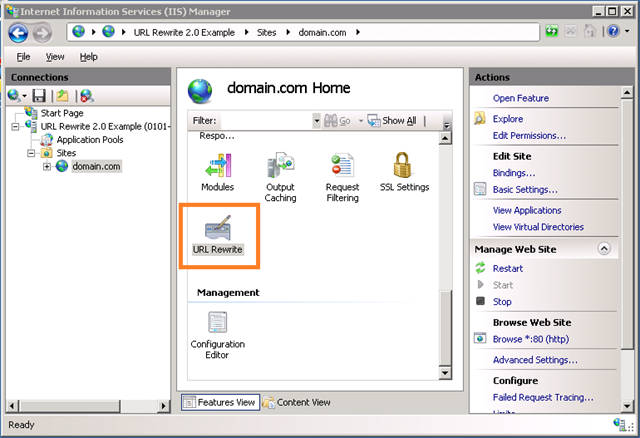Collapse the Sites tree node
Viewport: 640px width, 438px height.
(x=31, y=153)
